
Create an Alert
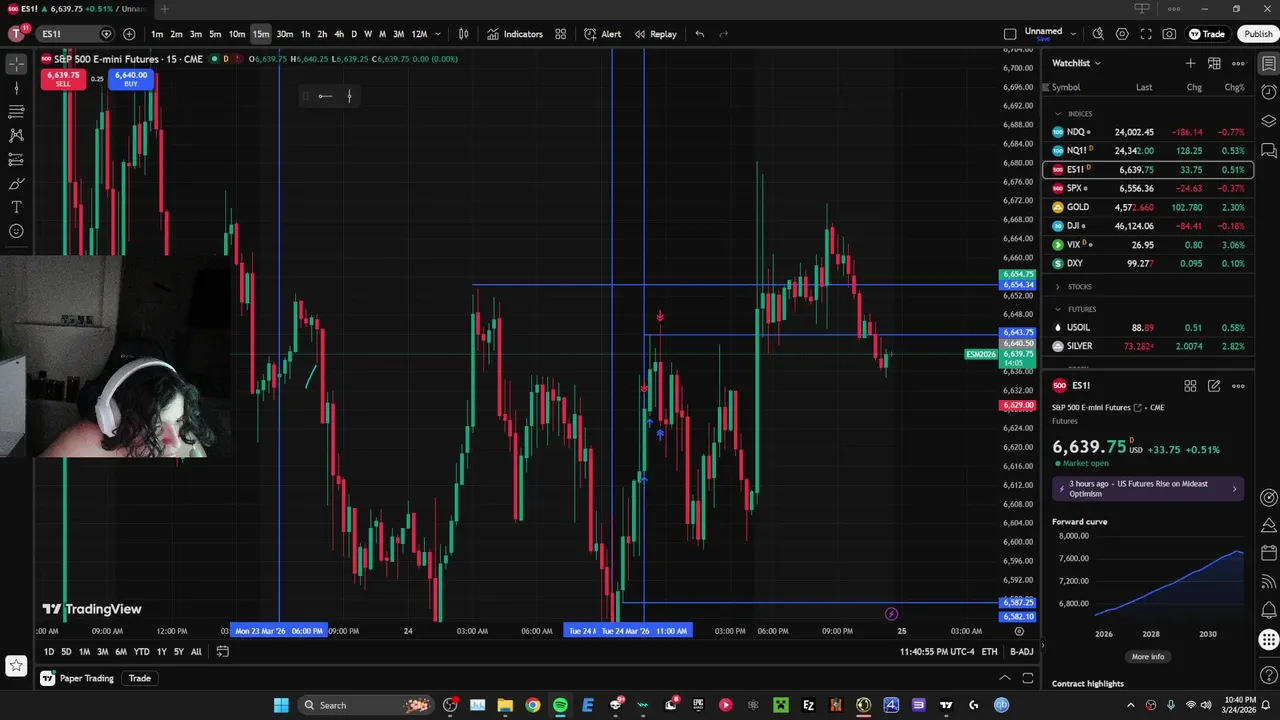tap(602, 34)
